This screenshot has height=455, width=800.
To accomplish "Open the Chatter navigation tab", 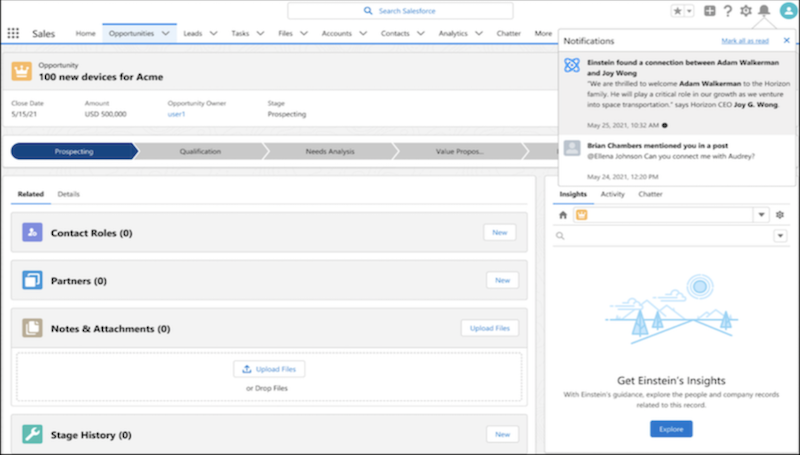I will (x=509, y=34).
